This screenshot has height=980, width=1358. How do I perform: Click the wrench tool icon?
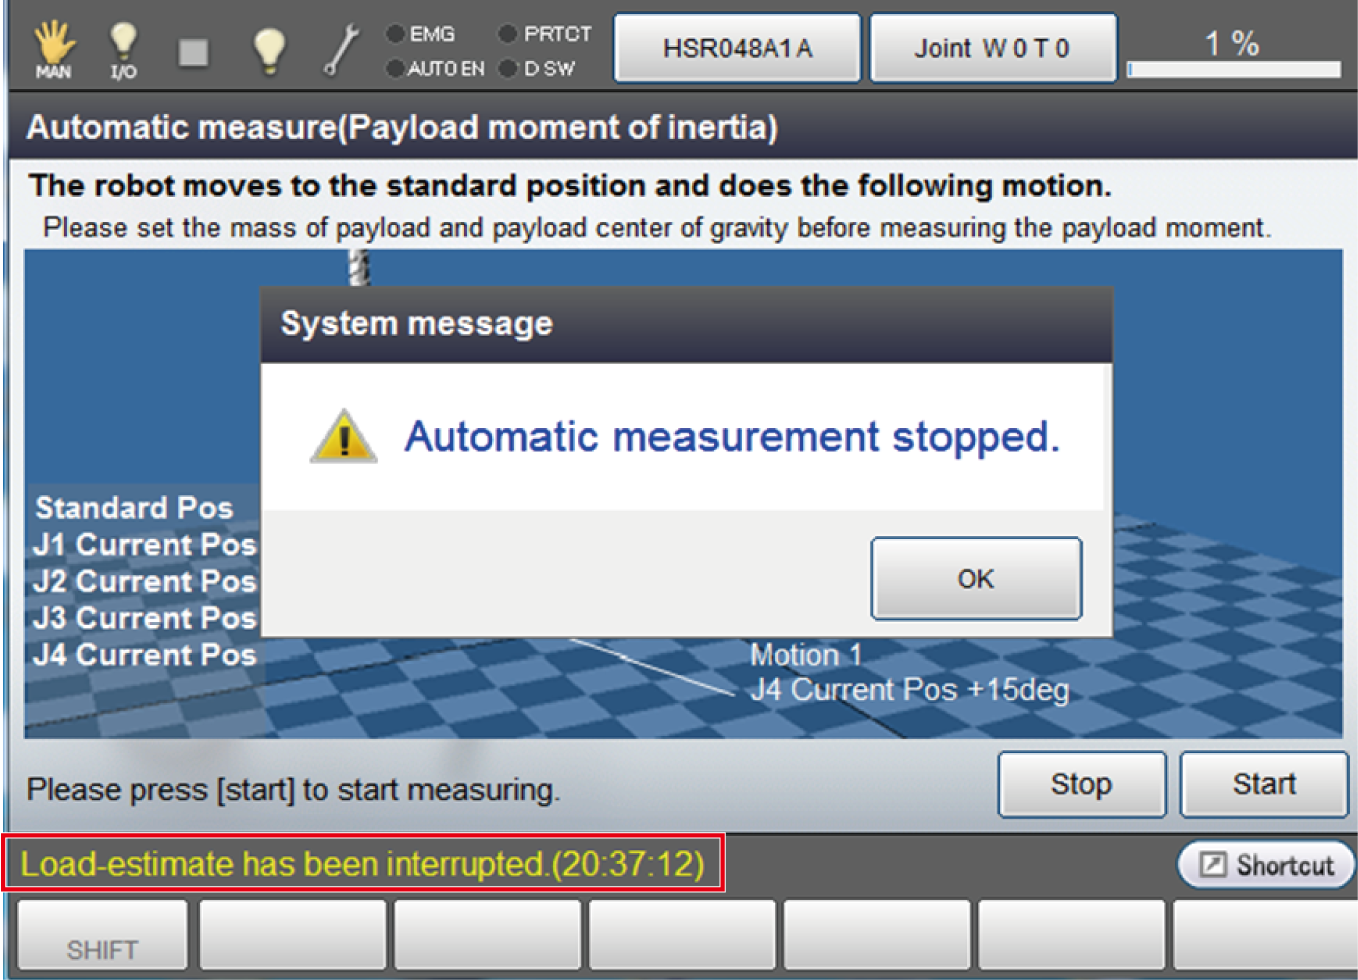(341, 50)
